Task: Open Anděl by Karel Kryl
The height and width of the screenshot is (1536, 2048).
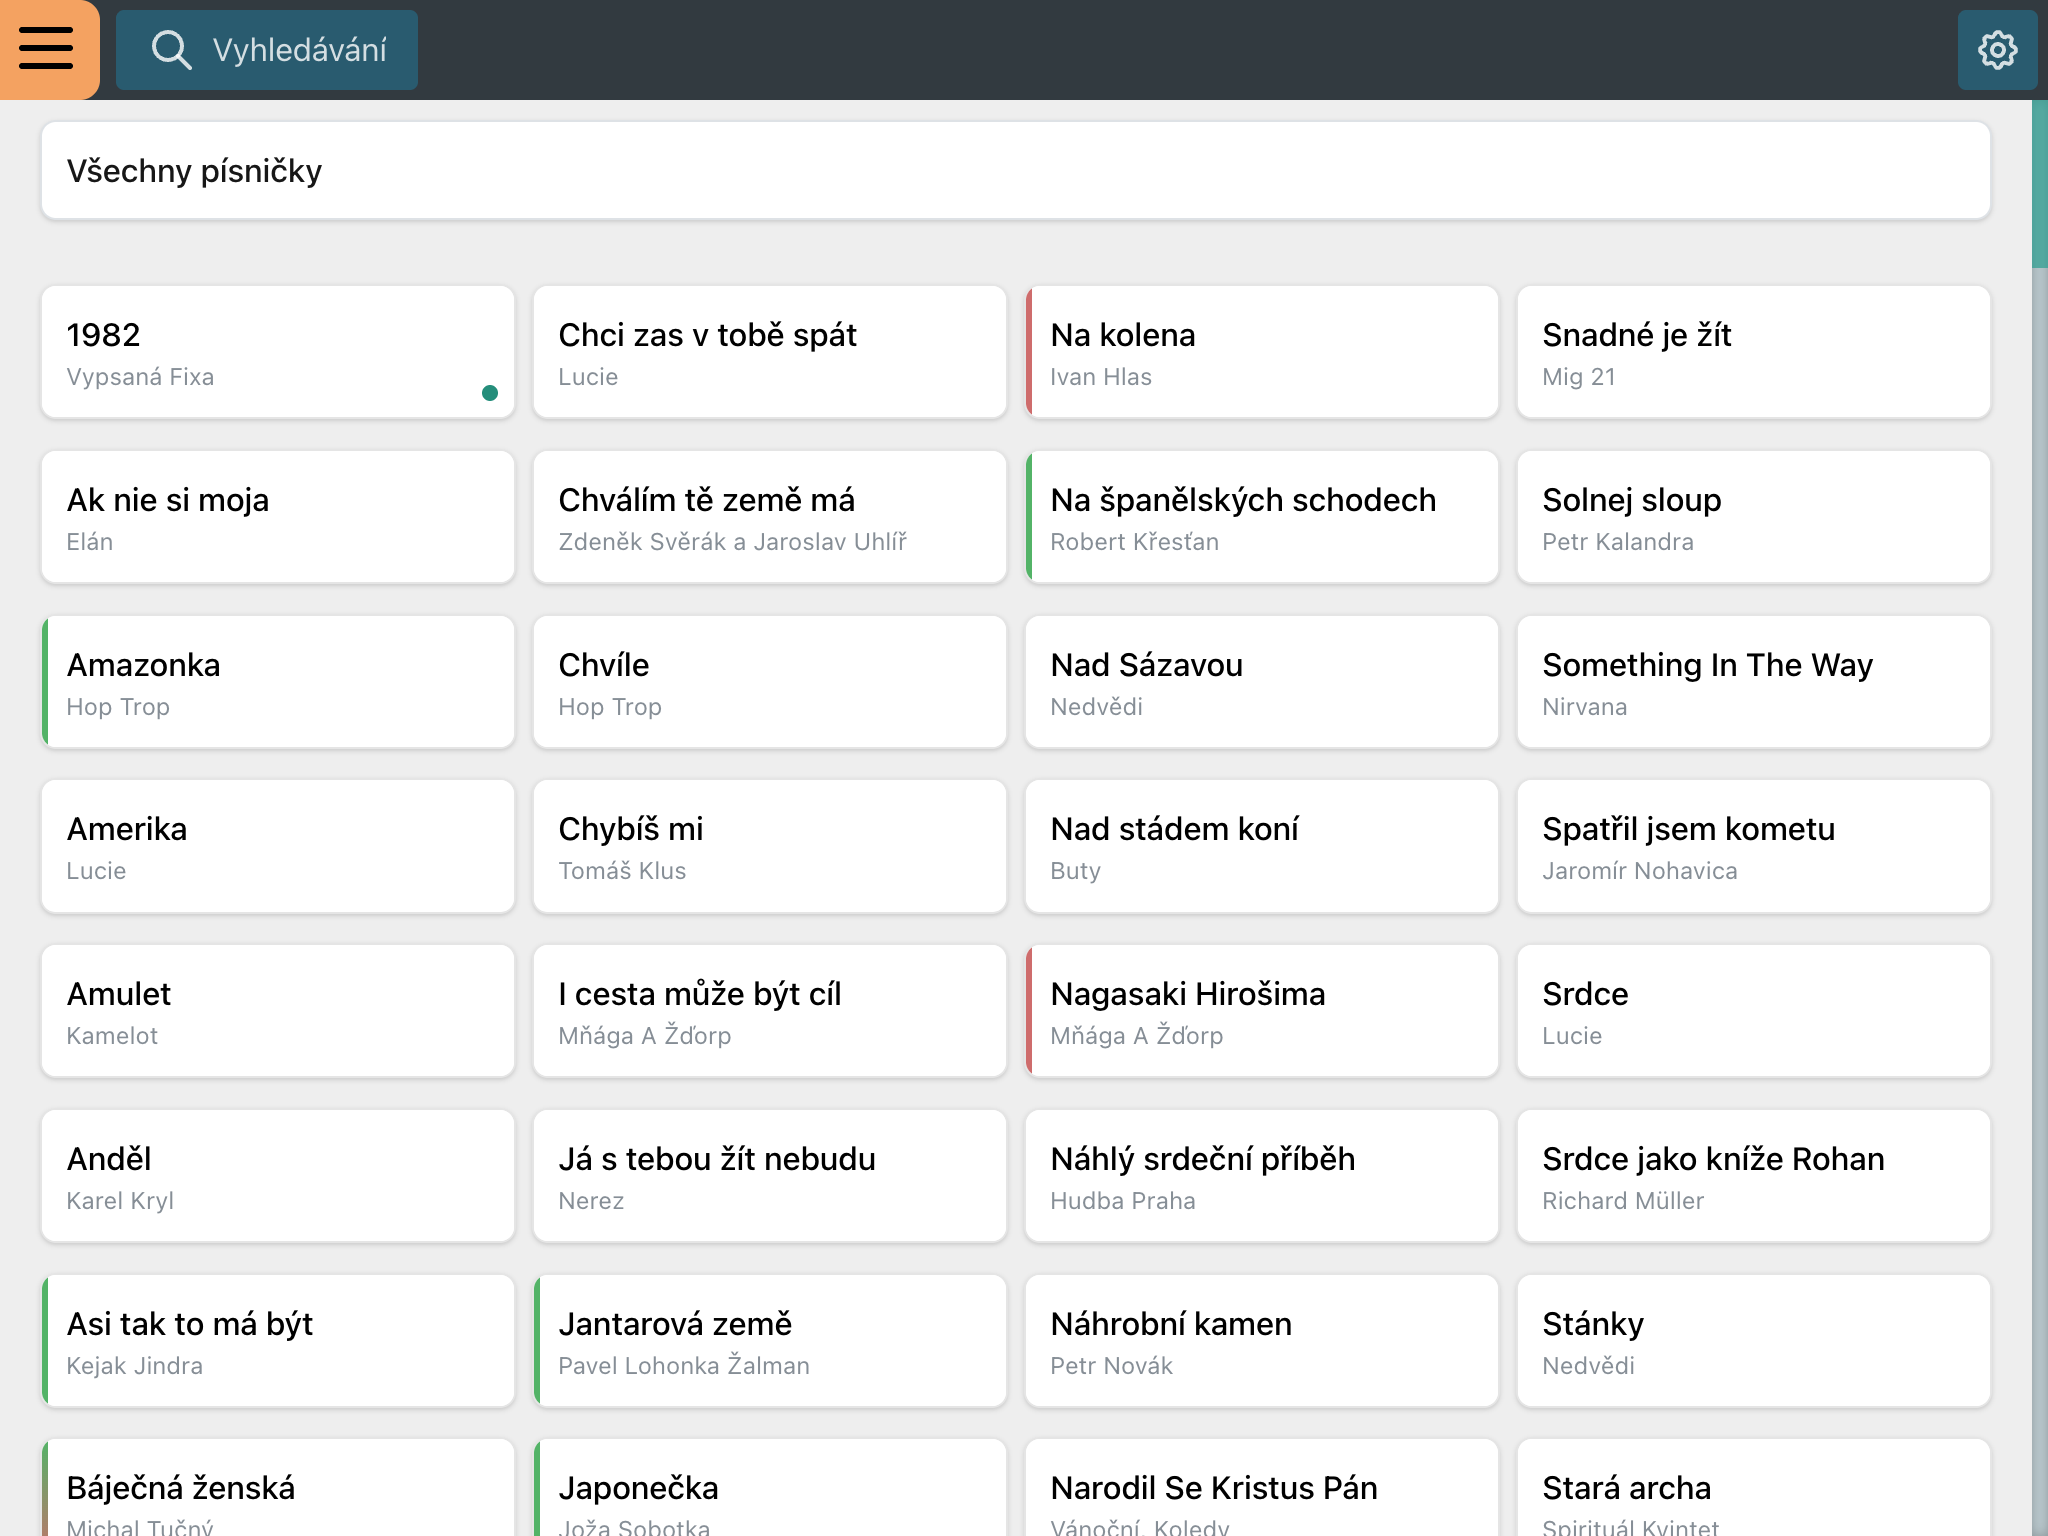Action: [x=278, y=1176]
